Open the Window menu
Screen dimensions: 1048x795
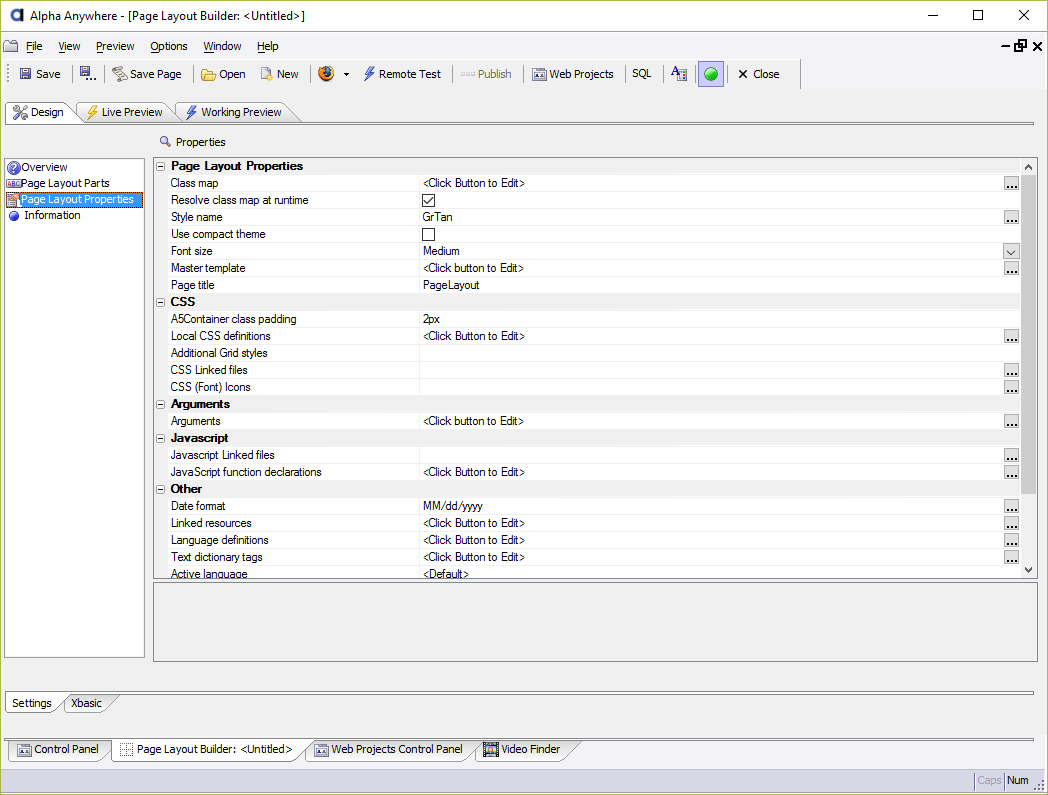pyautogui.click(x=222, y=46)
